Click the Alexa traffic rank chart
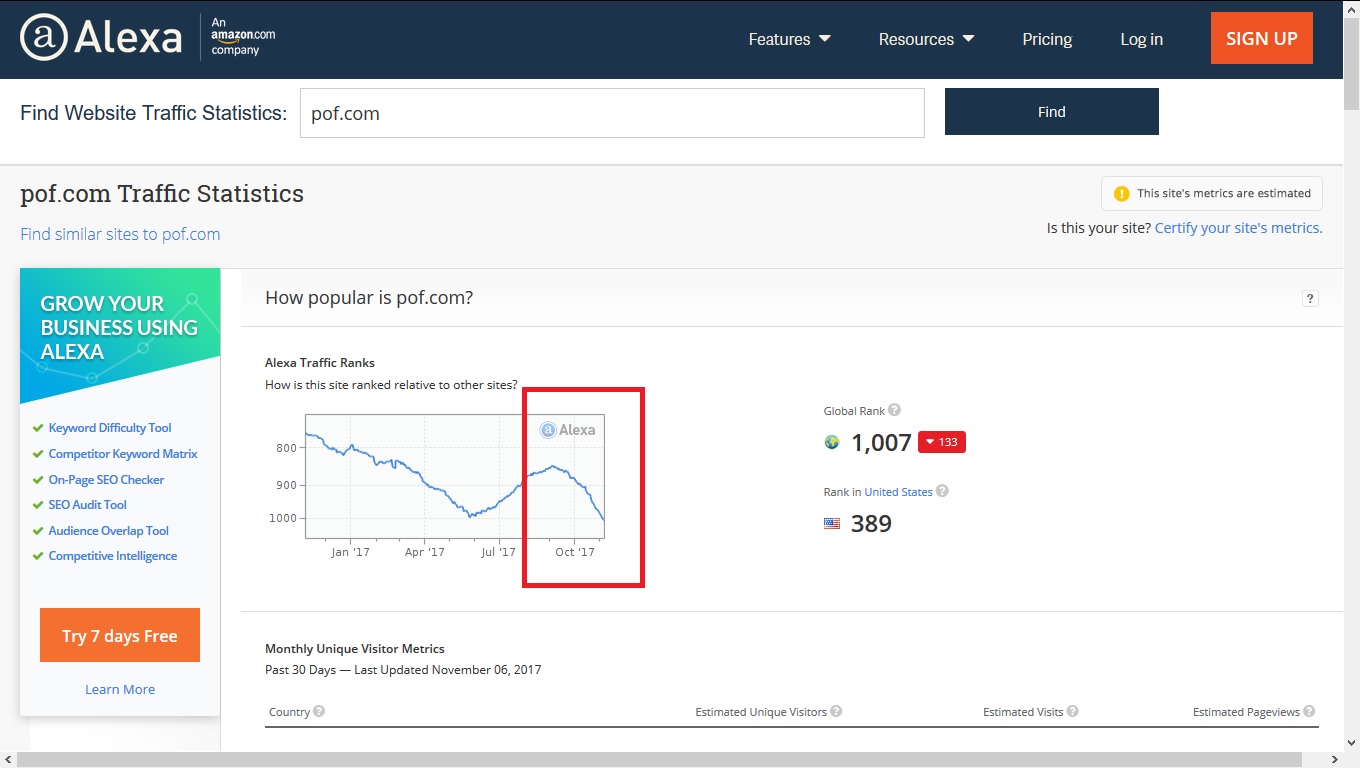The image size is (1360, 768). tap(455, 477)
